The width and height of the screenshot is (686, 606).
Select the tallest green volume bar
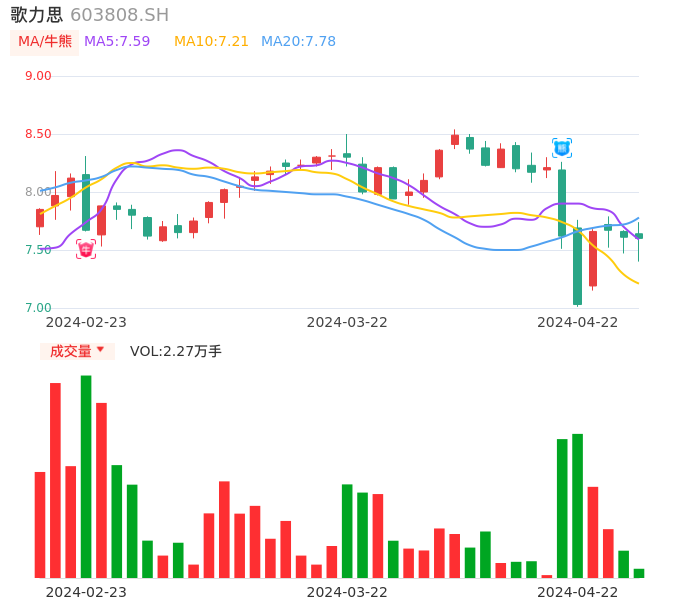[86, 476]
